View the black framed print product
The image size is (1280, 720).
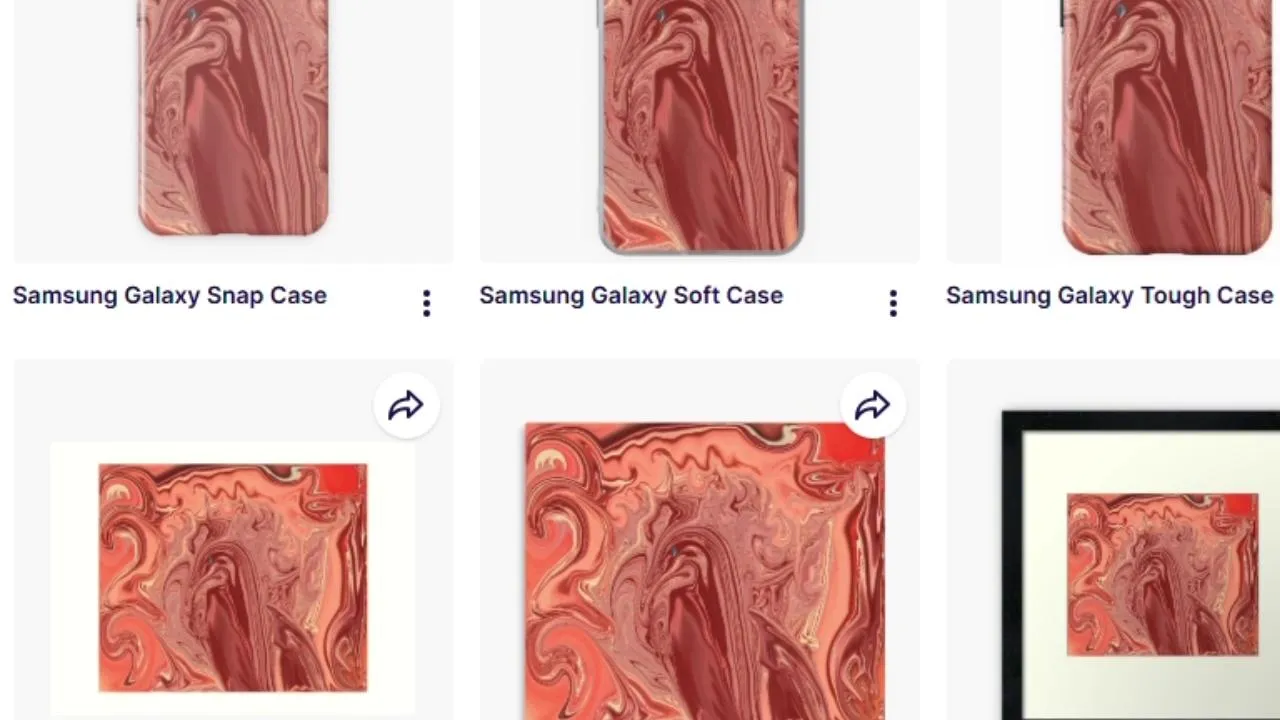coord(1141,565)
